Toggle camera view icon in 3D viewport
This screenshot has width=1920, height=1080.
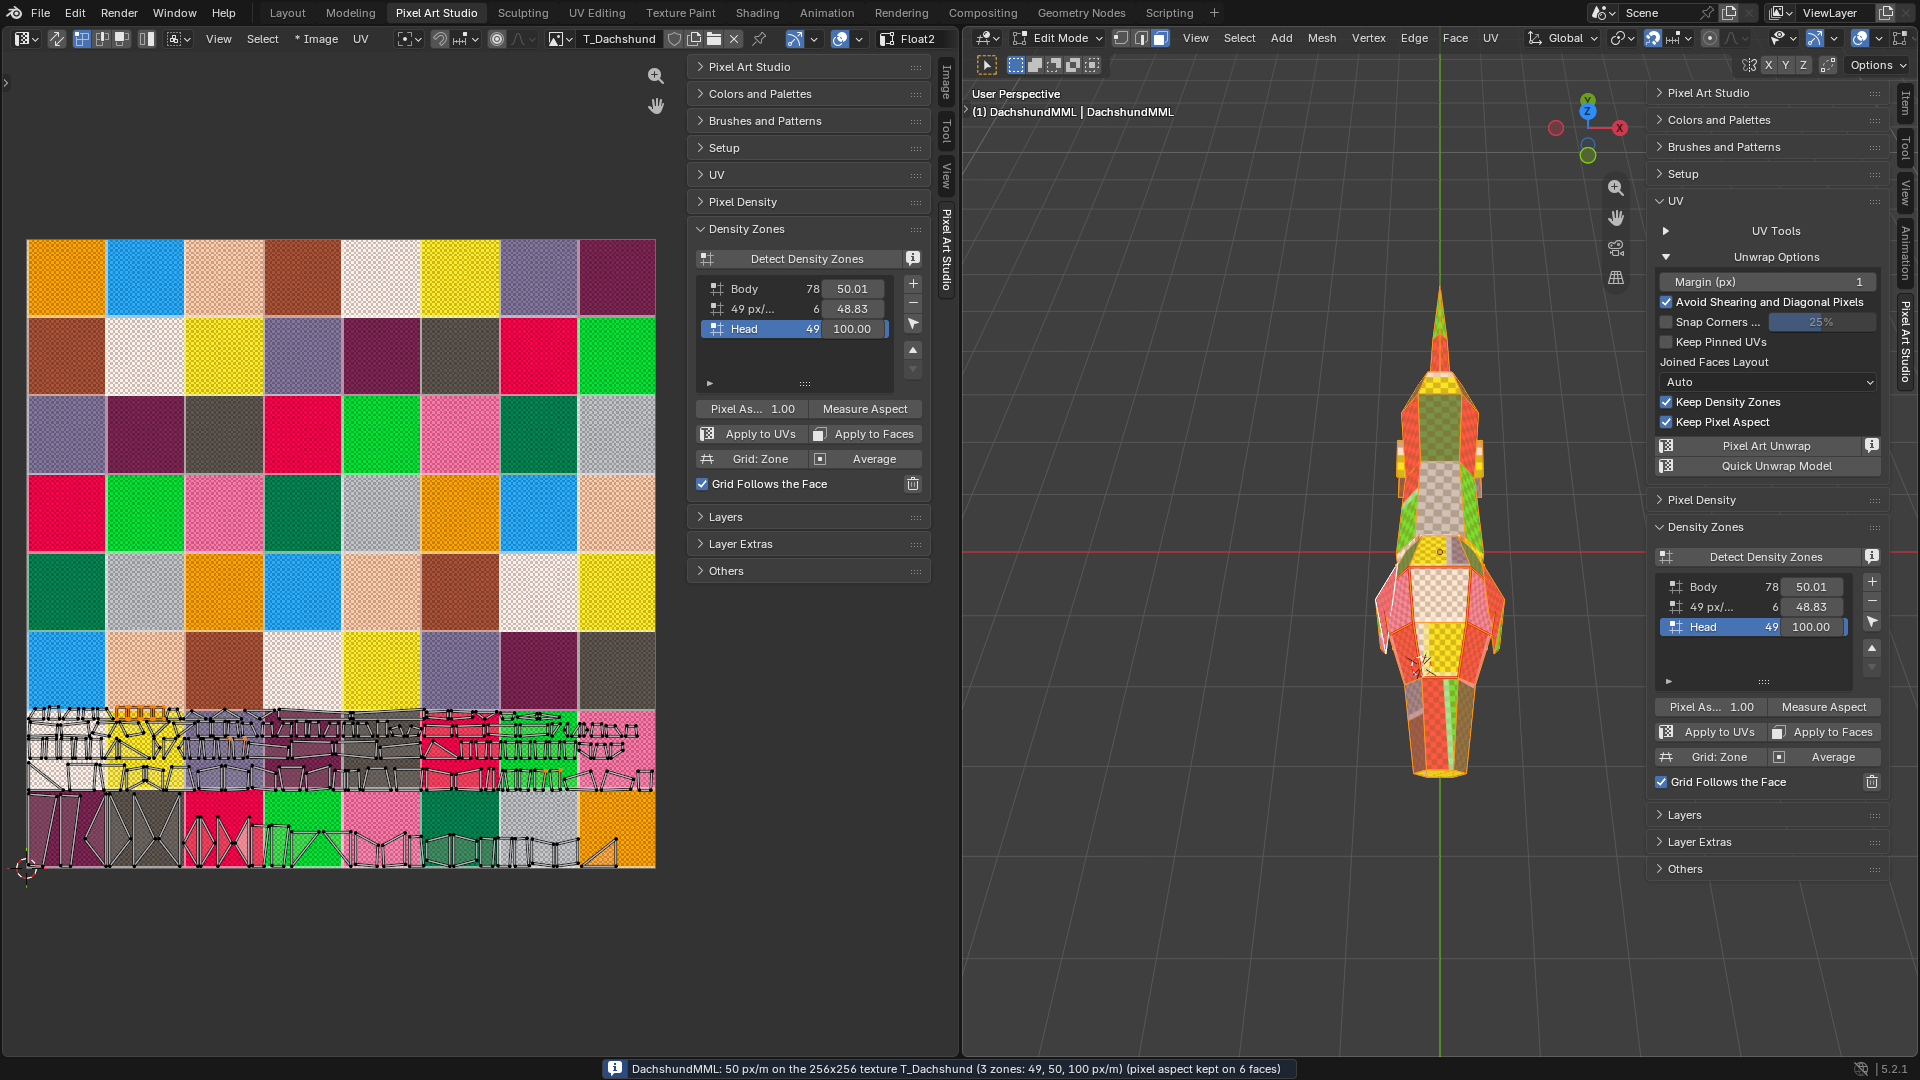[1616, 248]
